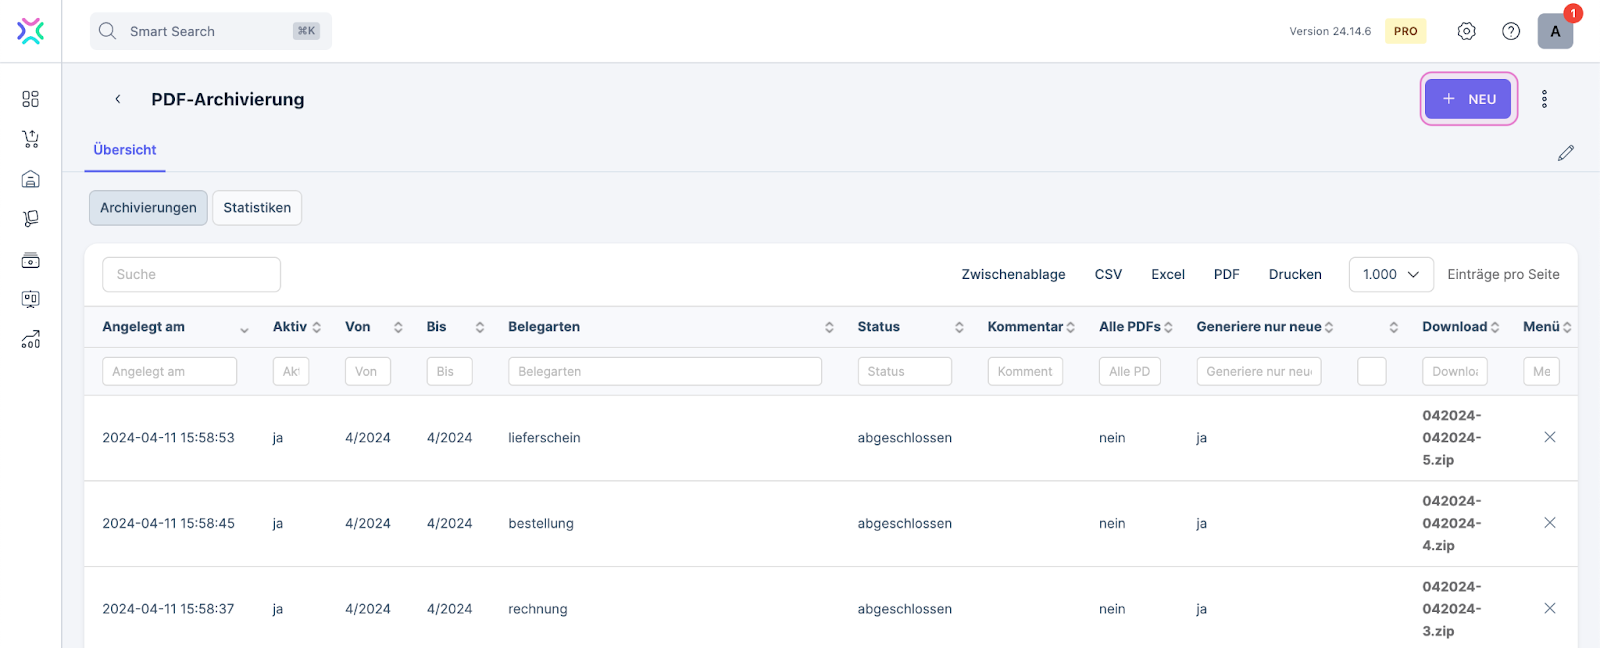Open the entries per page dropdown
This screenshot has height=648, width=1600.
pos(1390,274)
